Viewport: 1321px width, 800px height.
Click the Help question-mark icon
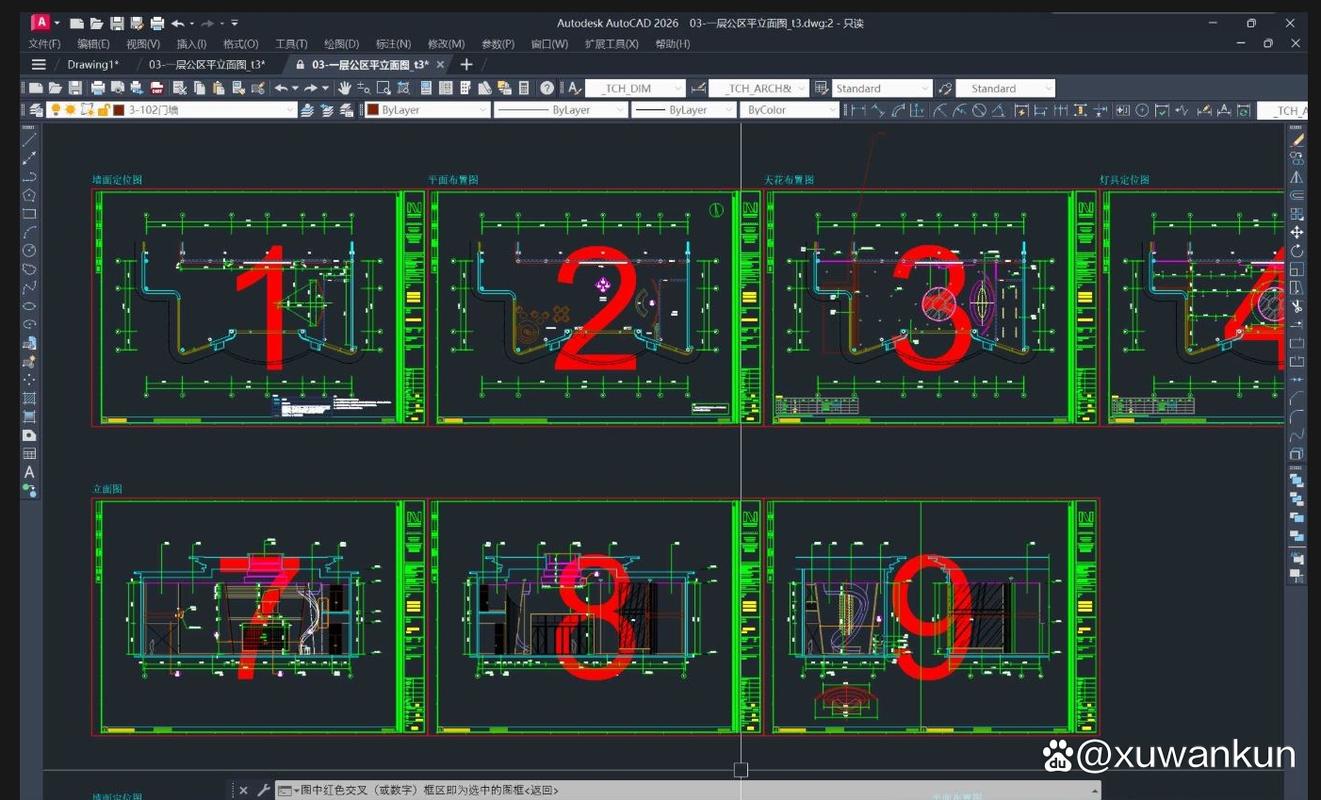(x=545, y=88)
